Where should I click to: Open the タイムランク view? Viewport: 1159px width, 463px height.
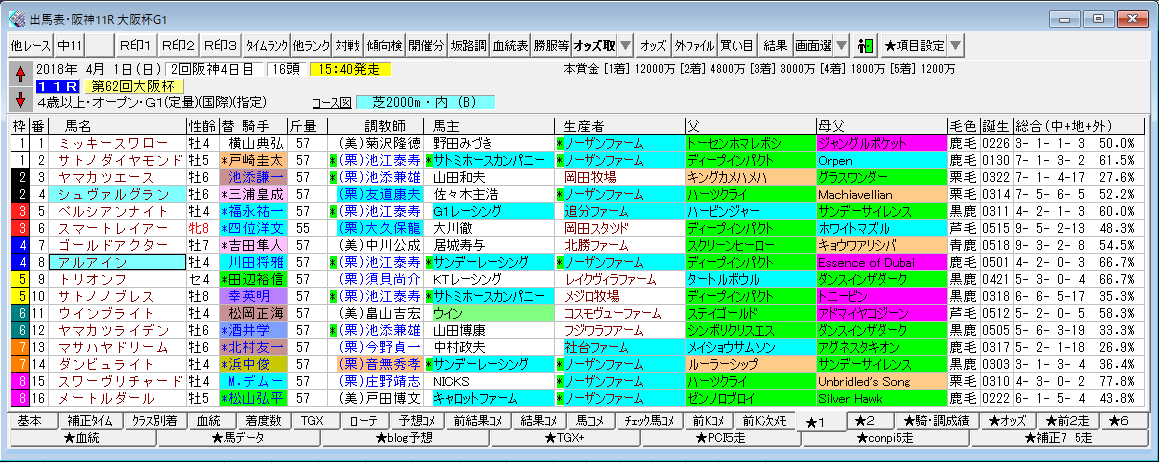[266, 46]
